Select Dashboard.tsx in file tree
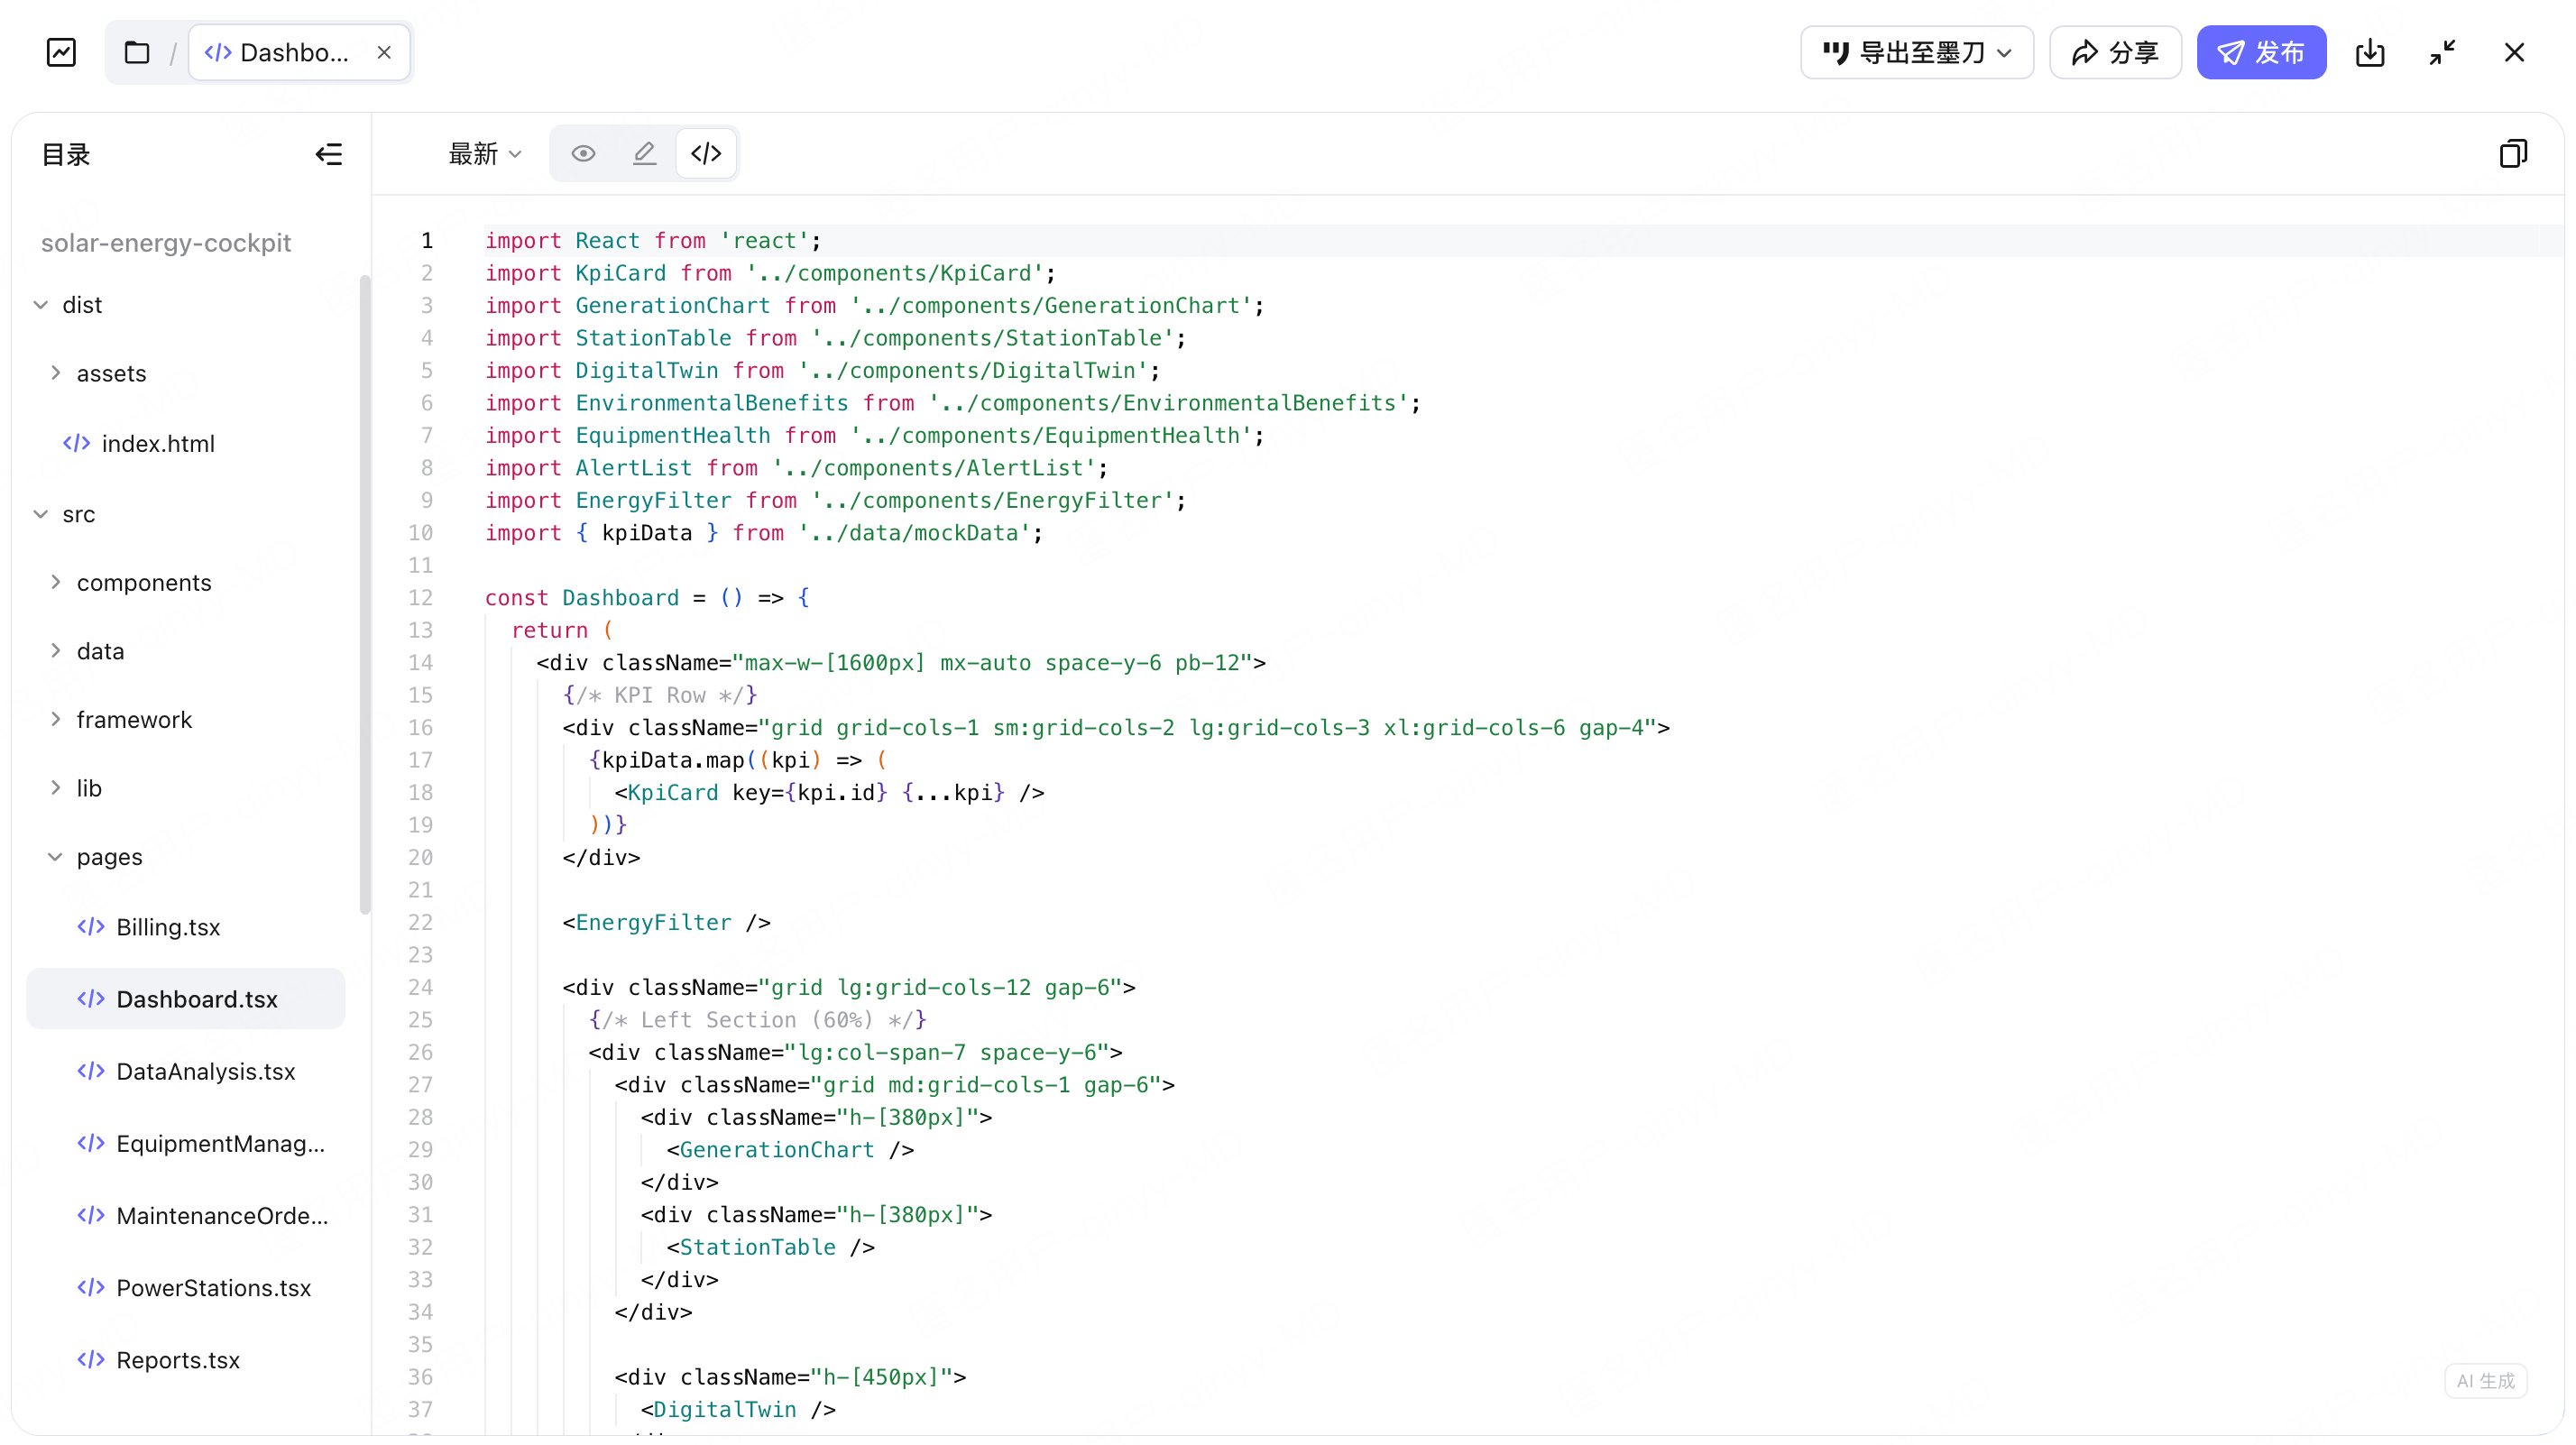The height and width of the screenshot is (1445, 2576). [186, 999]
